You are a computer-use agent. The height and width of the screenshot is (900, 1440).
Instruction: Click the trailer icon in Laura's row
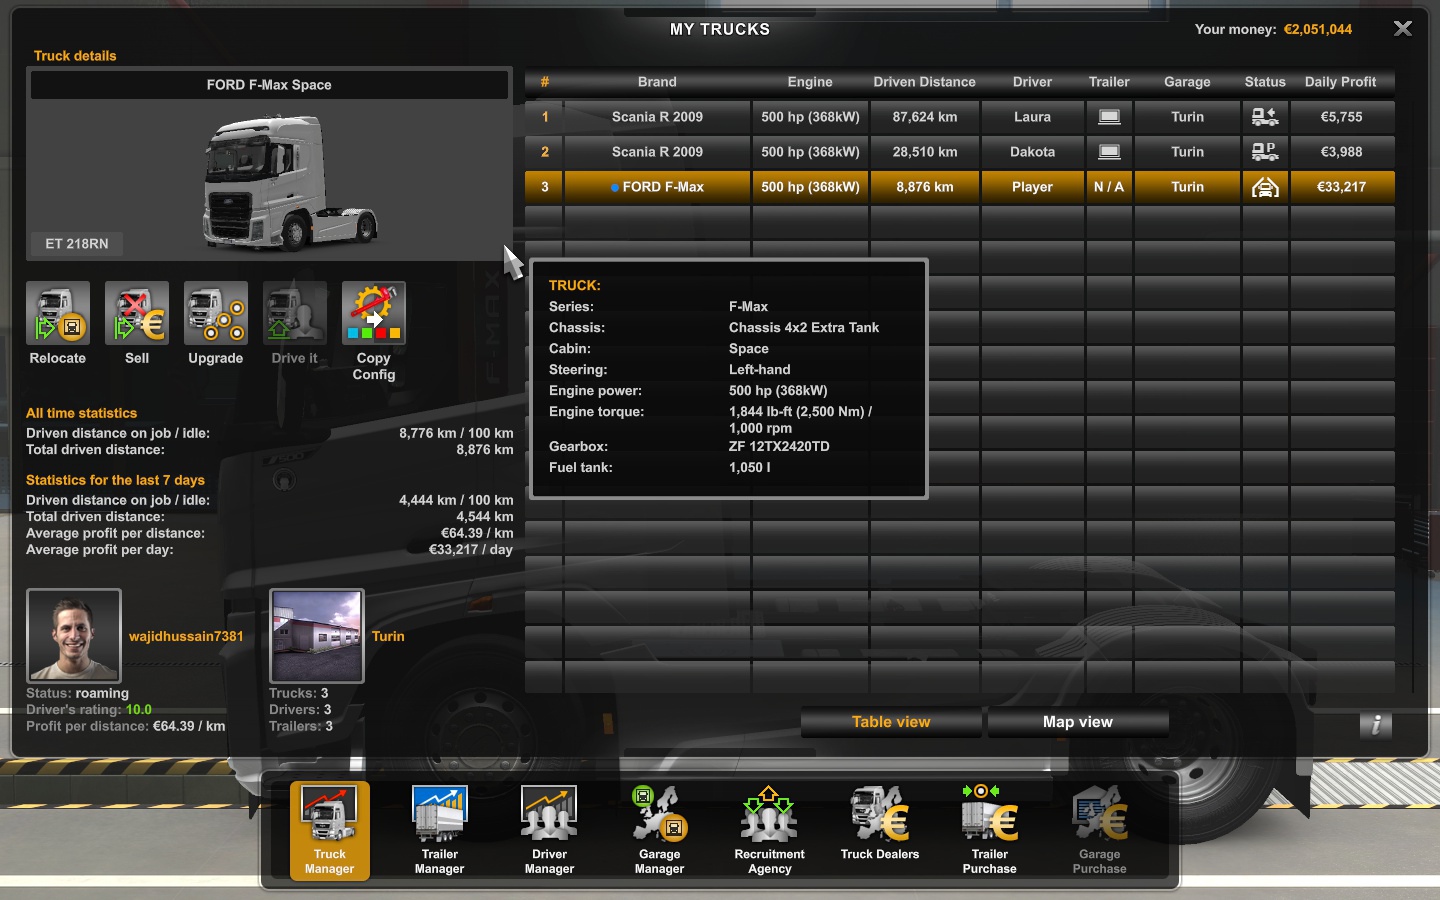(1109, 117)
